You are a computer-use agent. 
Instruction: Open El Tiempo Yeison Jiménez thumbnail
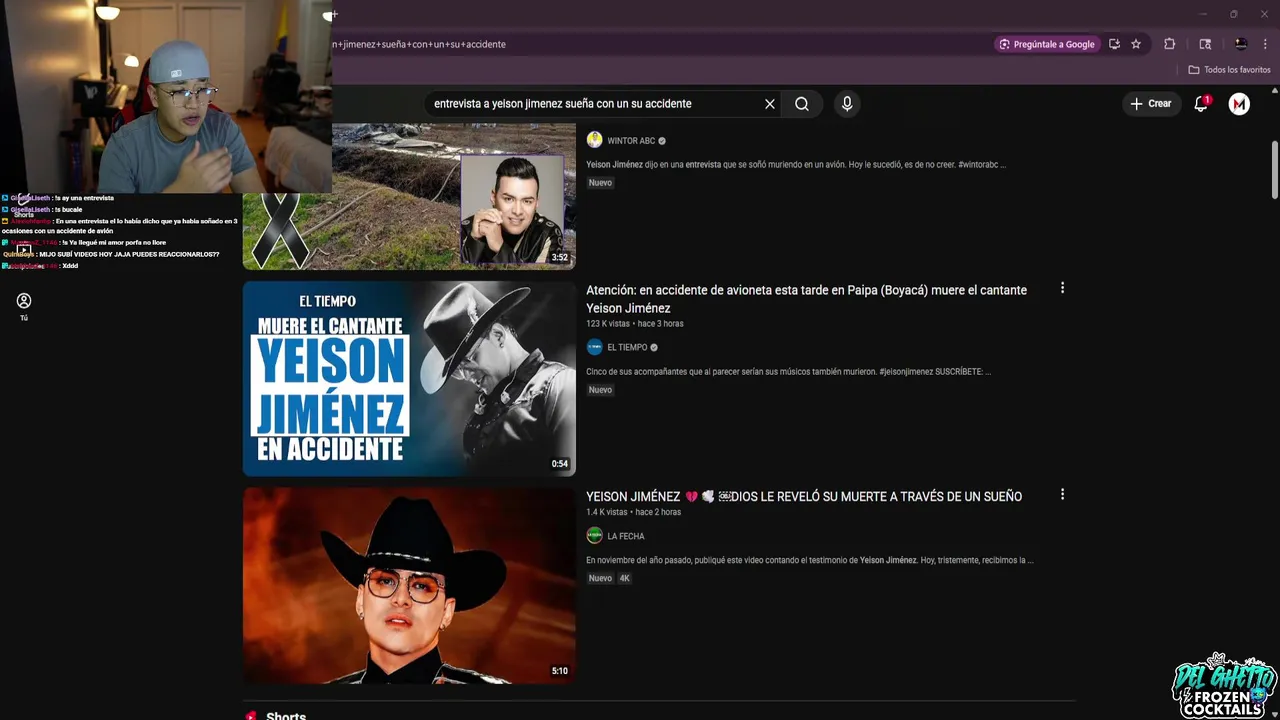point(409,378)
